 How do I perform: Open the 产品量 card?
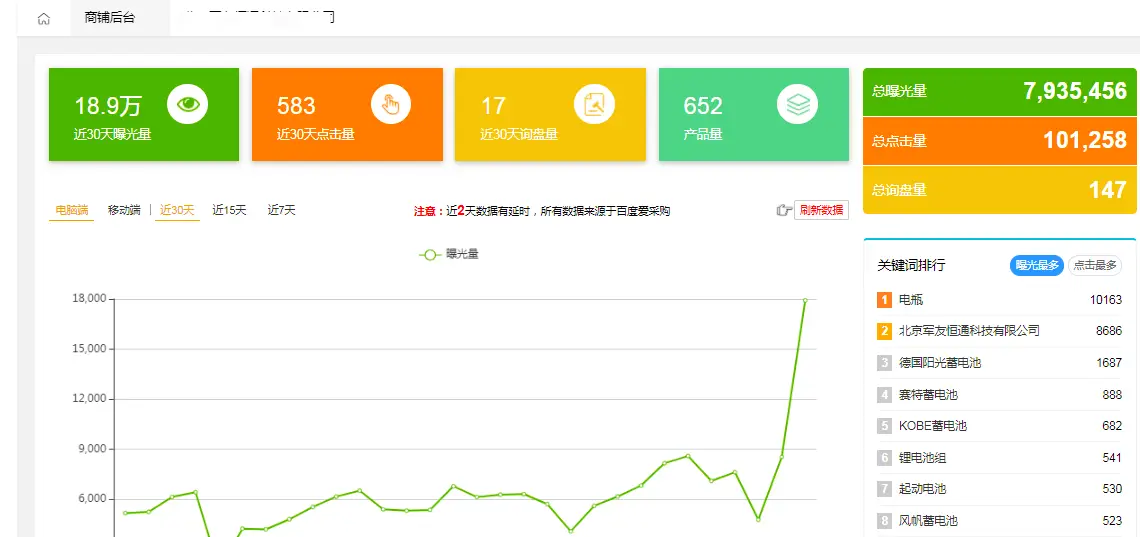(754, 115)
